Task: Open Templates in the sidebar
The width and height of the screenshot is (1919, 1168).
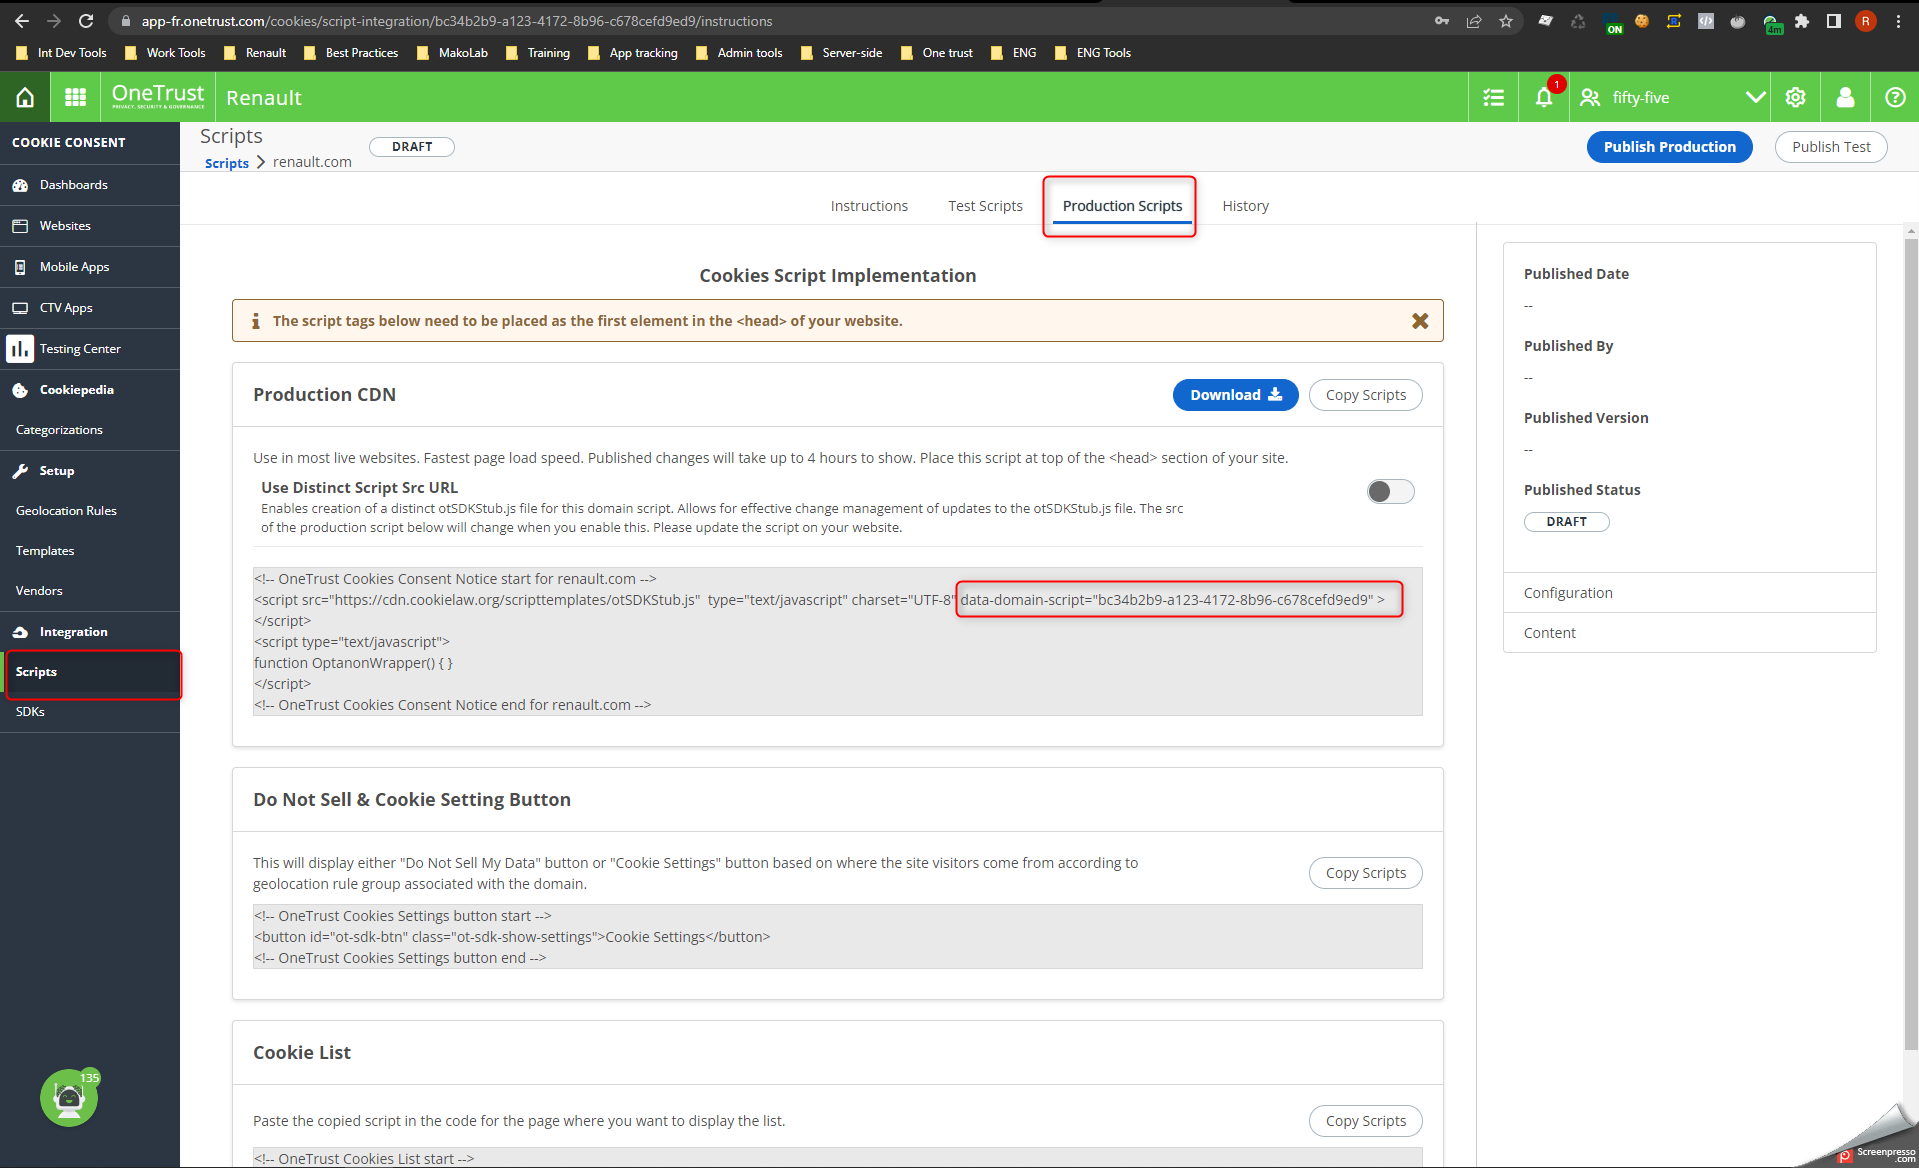Action: tap(90, 551)
